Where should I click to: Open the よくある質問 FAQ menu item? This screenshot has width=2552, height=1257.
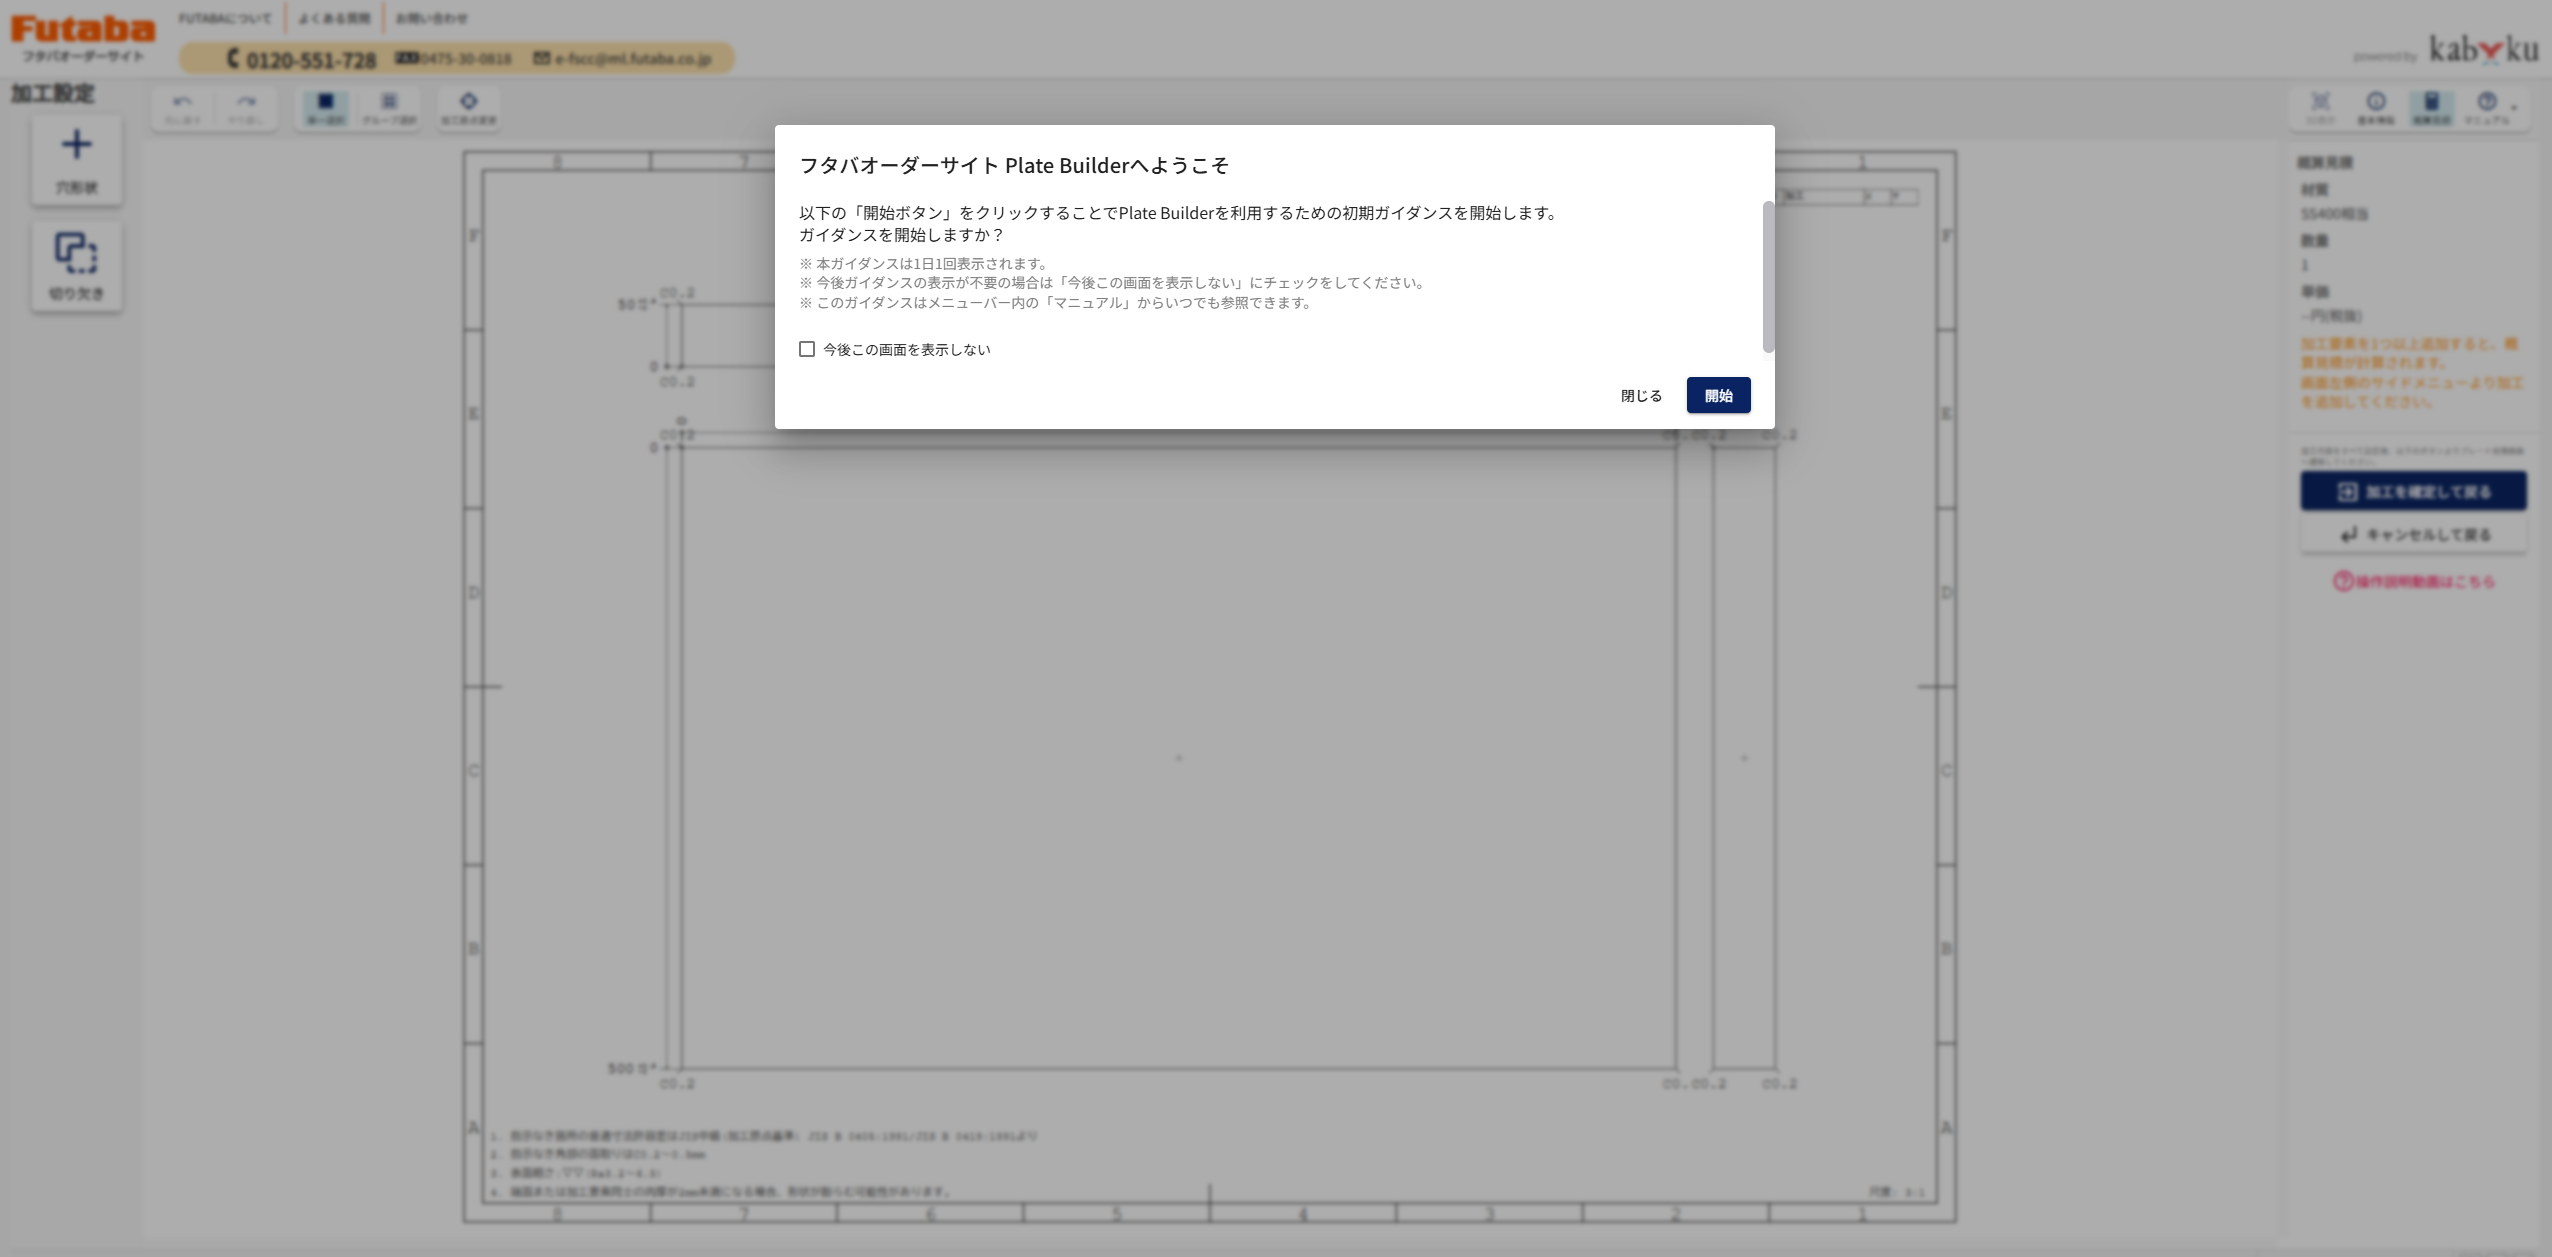(x=334, y=18)
